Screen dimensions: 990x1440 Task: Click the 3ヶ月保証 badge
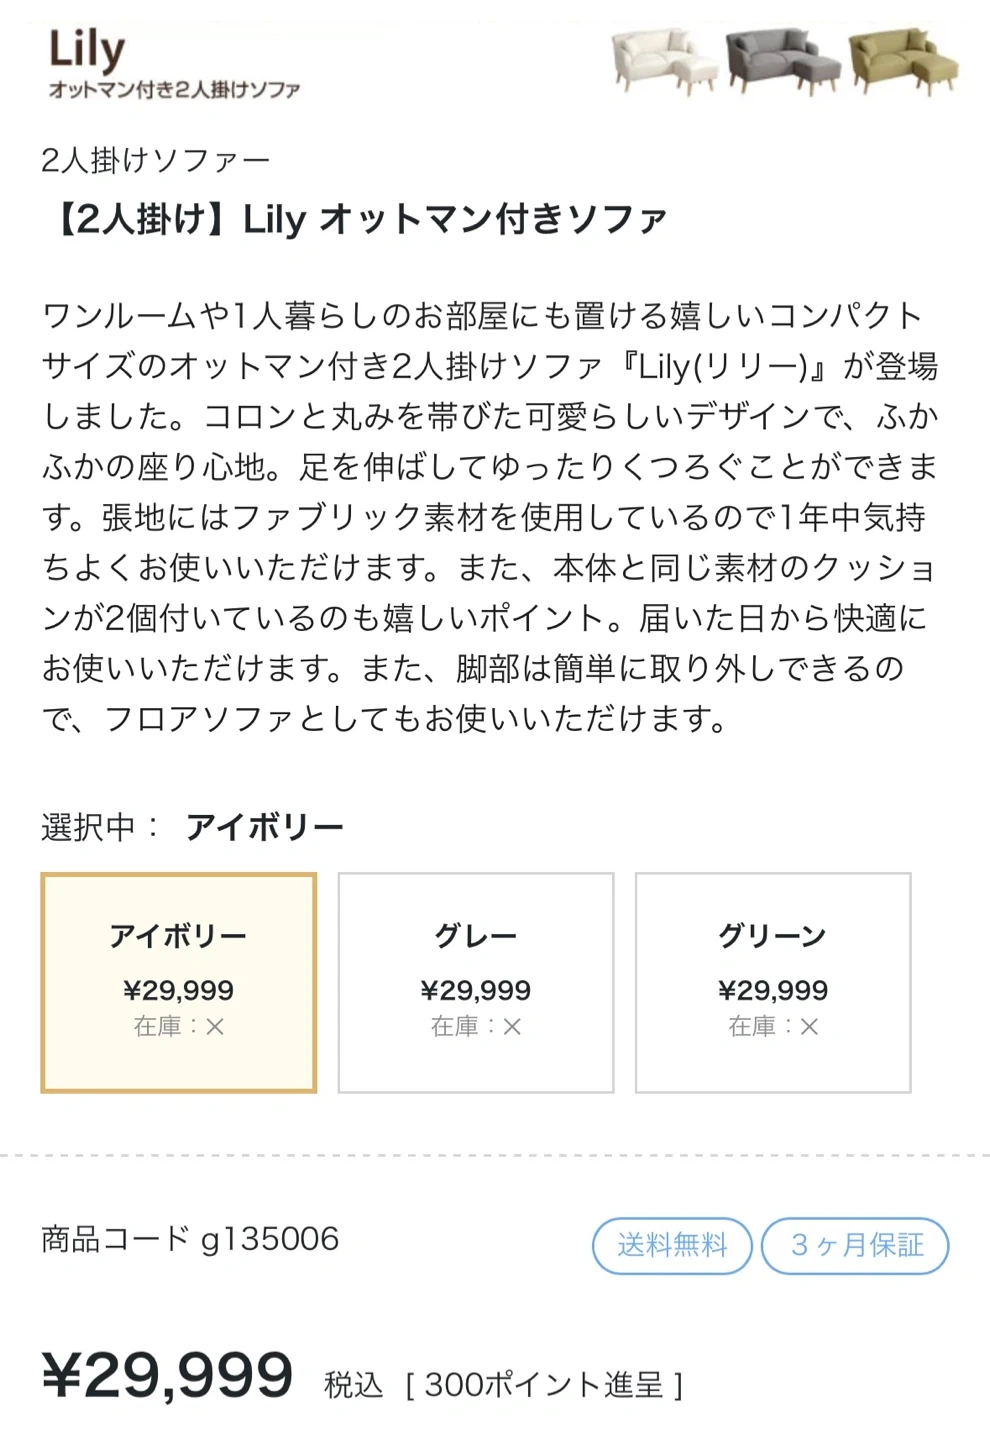click(x=855, y=1245)
